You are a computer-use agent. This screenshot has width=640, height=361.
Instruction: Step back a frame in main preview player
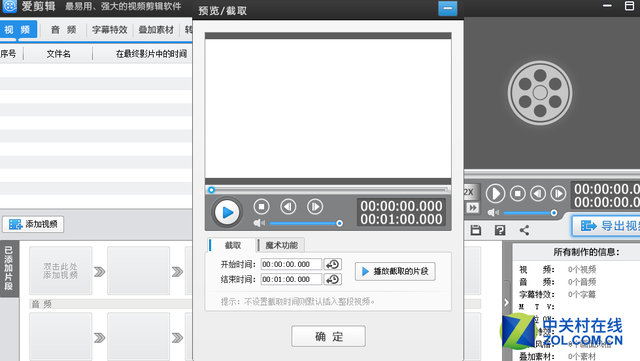click(x=538, y=193)
